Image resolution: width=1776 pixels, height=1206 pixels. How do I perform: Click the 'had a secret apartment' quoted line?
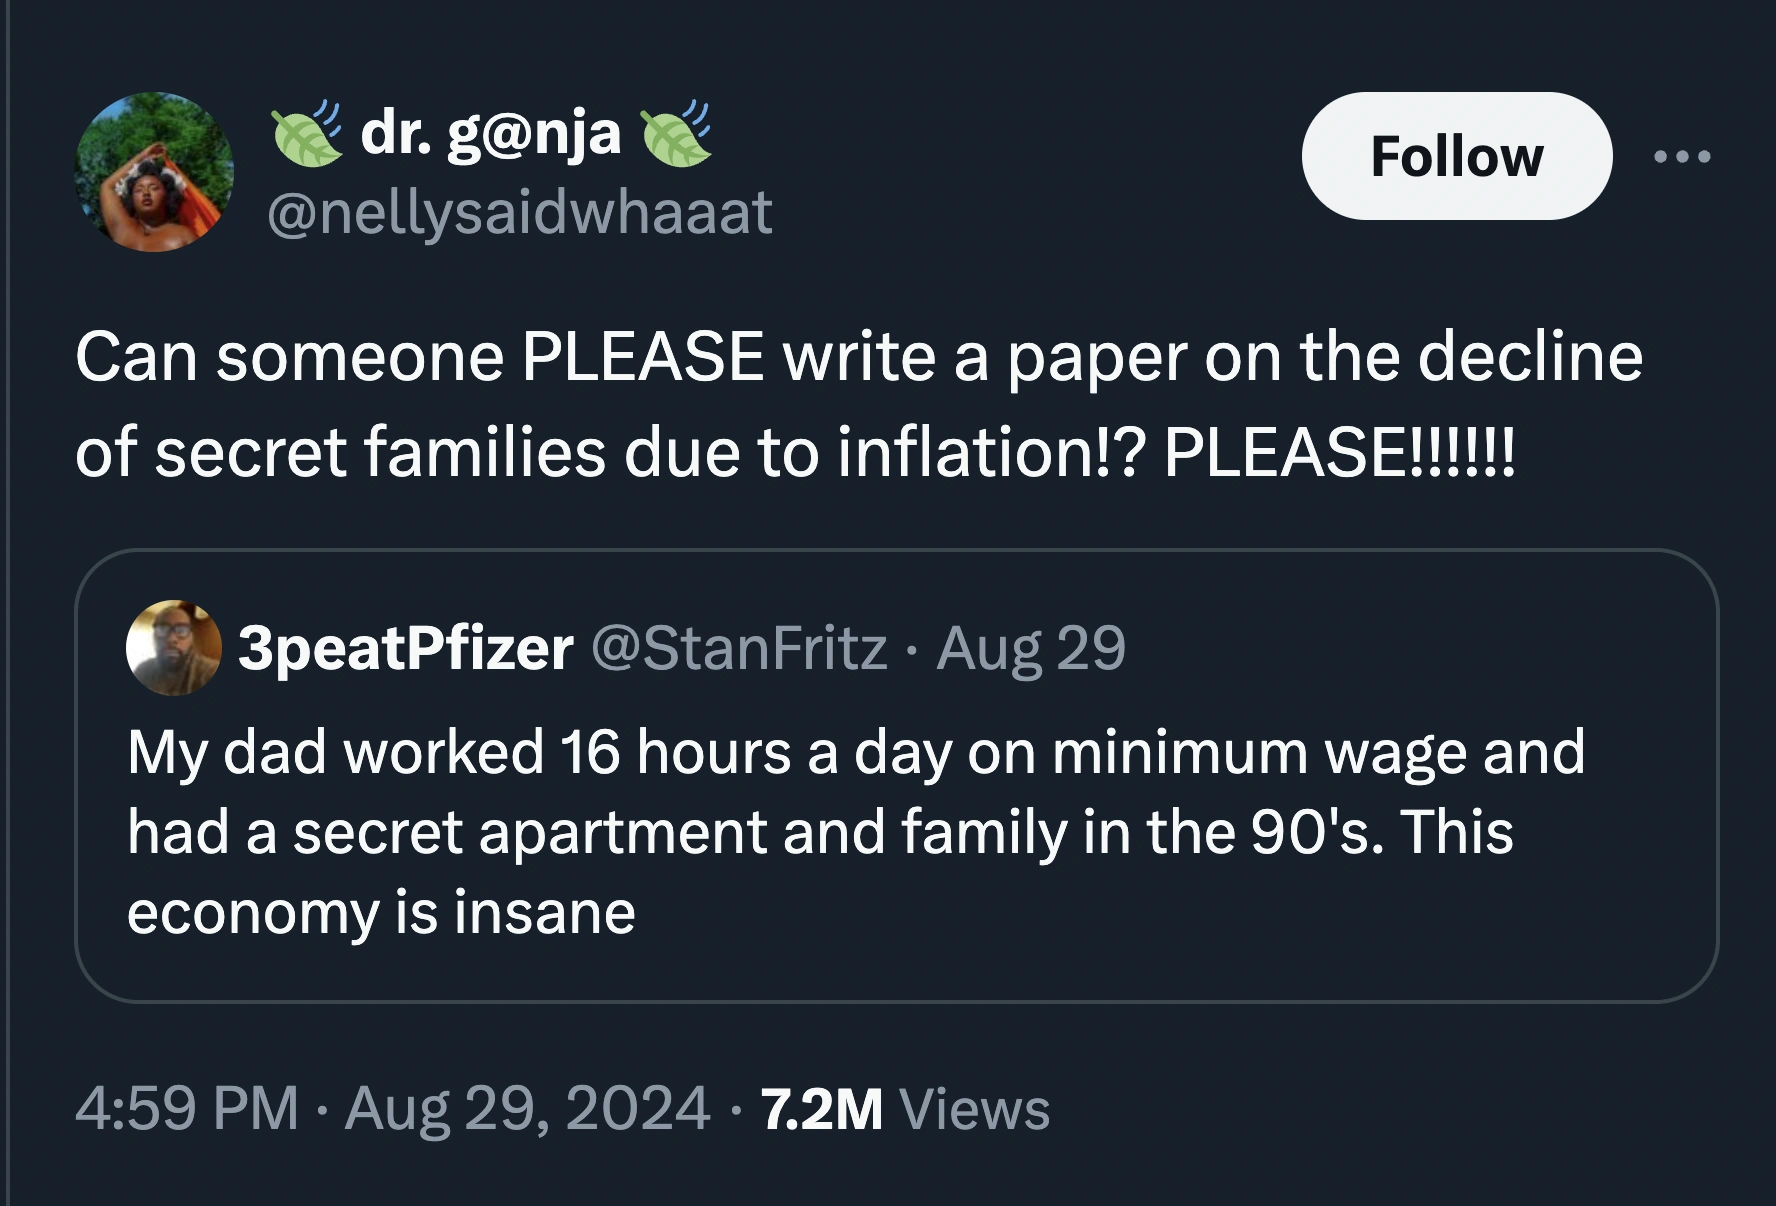pos(820,832)
